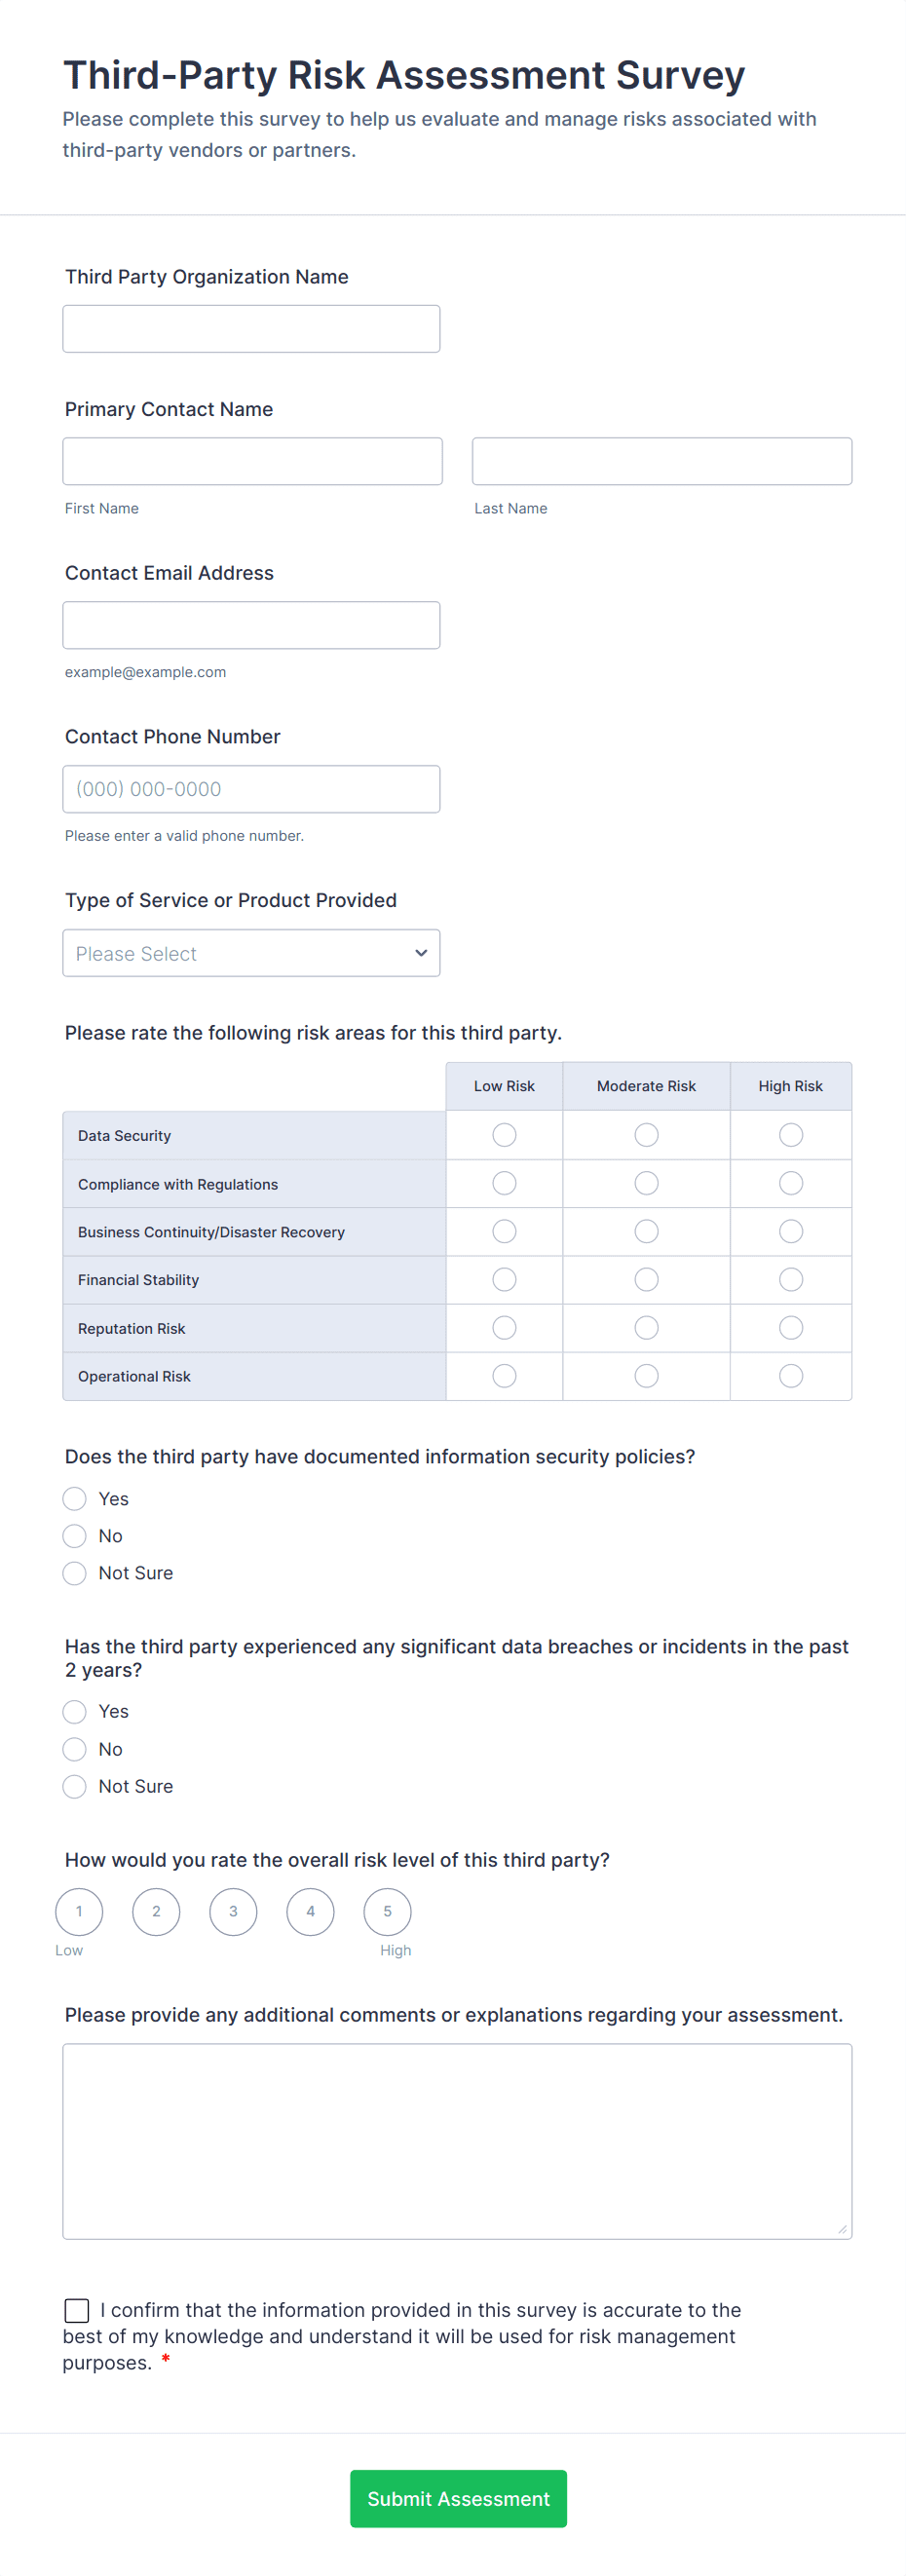Select Low Risk for Financial Stability
Viewport: 906px width, 2576px height.
tap(504, 1279)
